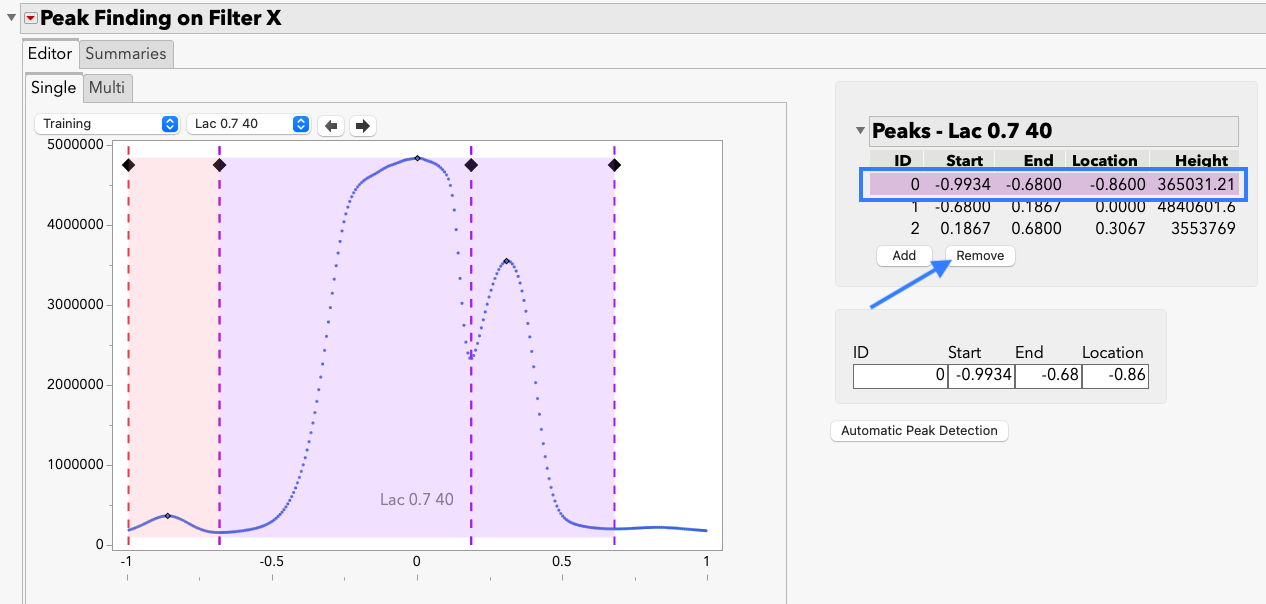Screen dimensions: 1266x604
Task: Click the stepper arrows on Training selector
Action: click(168, 123)
